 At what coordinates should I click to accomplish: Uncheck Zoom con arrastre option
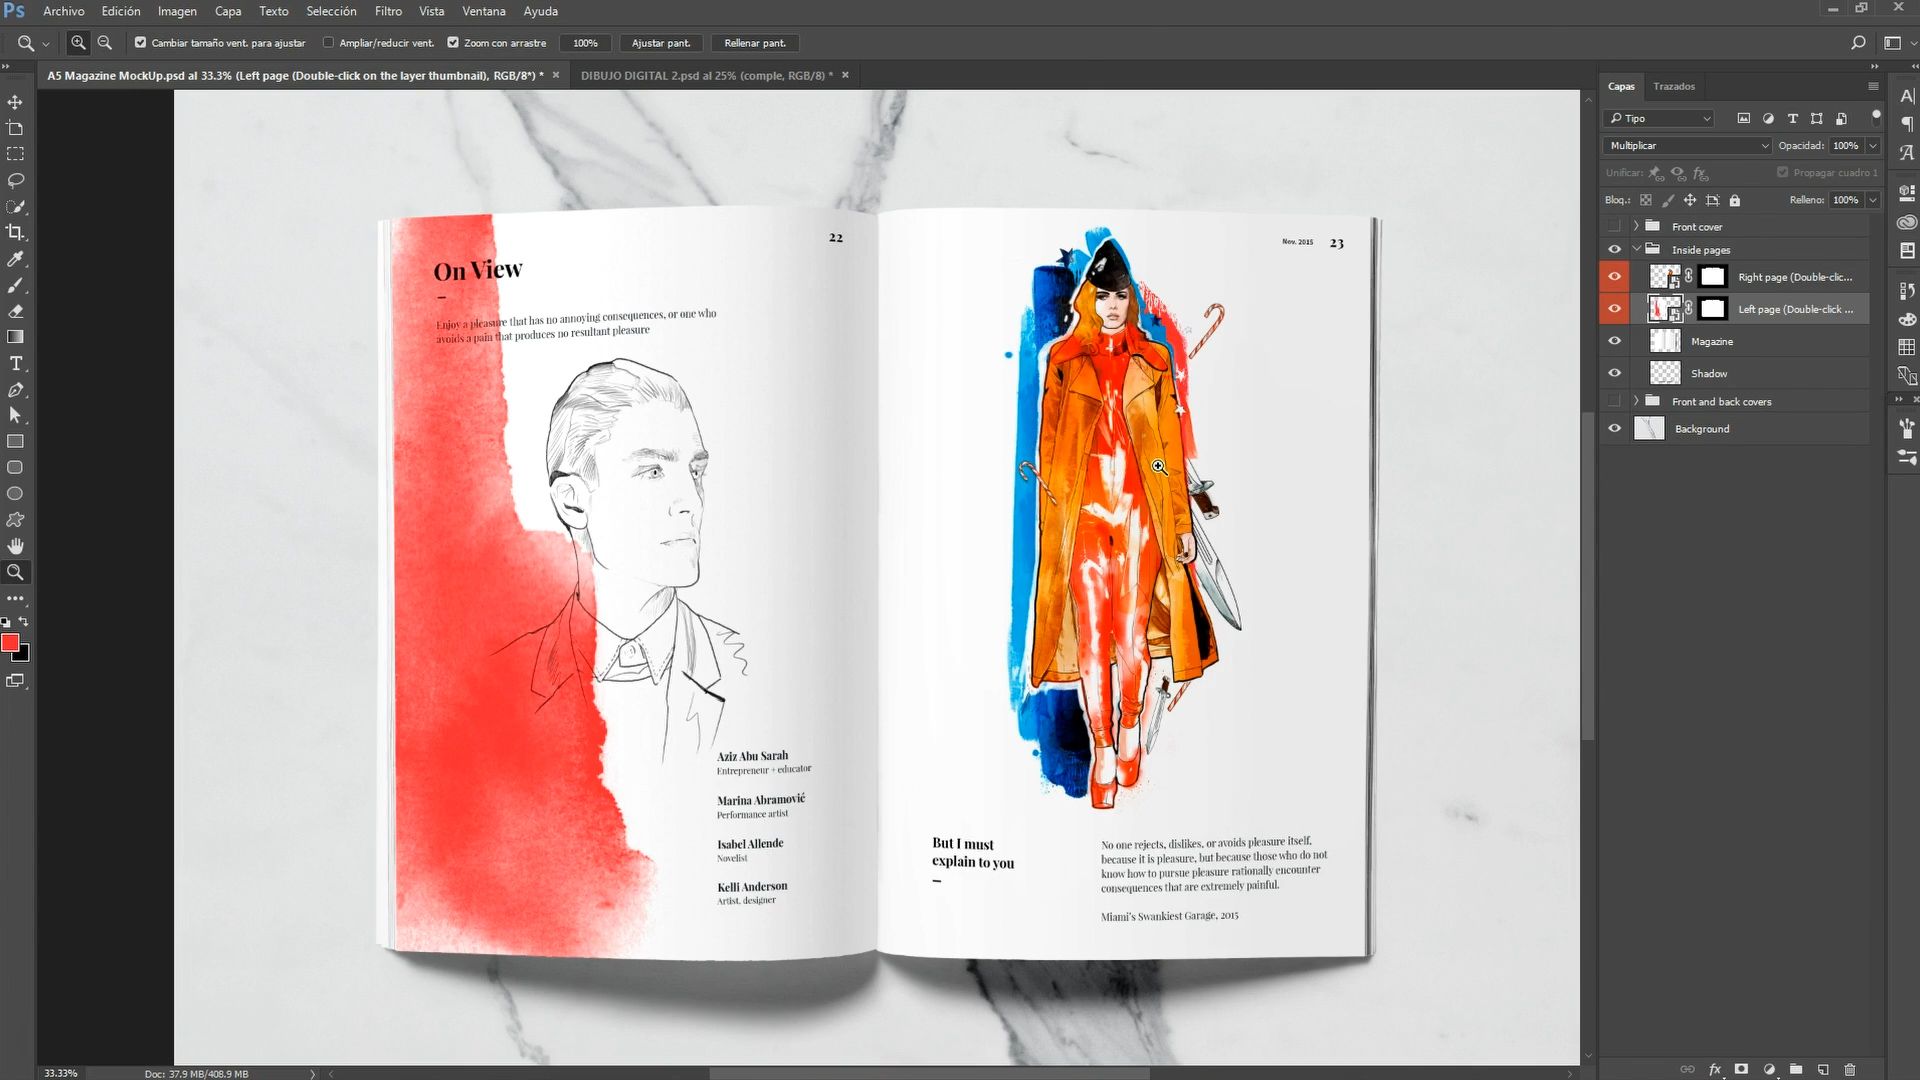453,43
